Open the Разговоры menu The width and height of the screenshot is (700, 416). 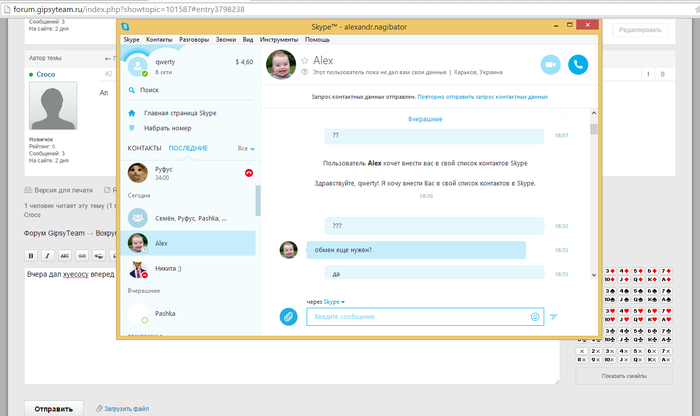[194, 40]
